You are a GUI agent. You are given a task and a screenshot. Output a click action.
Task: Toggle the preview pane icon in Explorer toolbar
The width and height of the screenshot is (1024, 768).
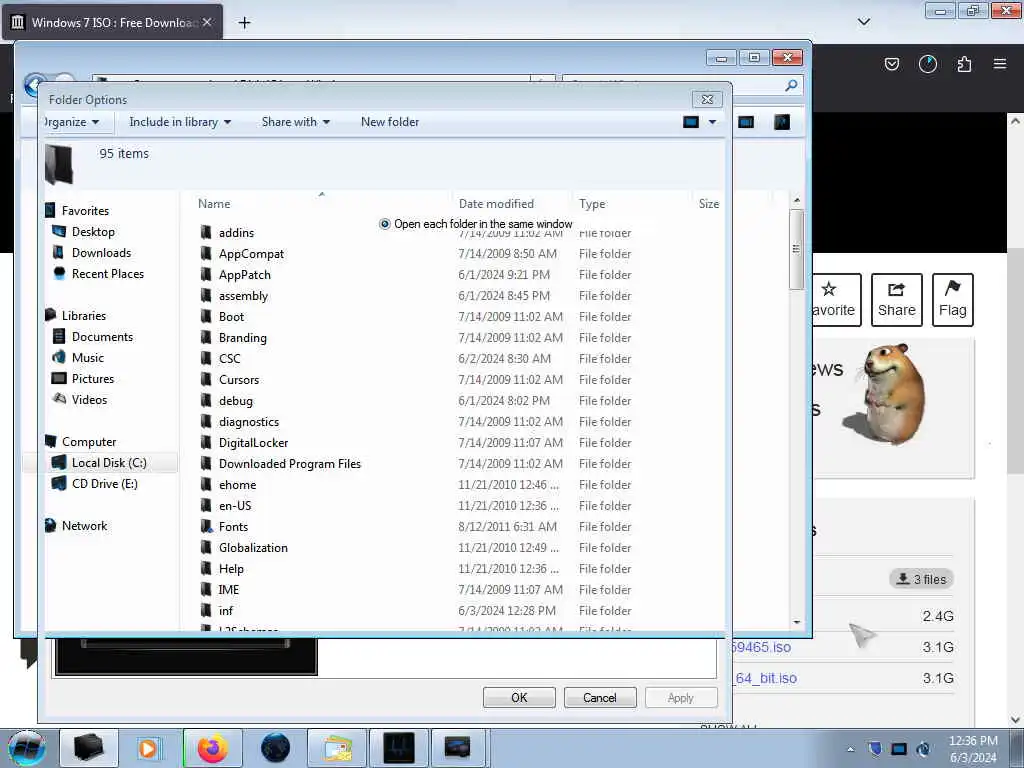[x=746, y=122]
